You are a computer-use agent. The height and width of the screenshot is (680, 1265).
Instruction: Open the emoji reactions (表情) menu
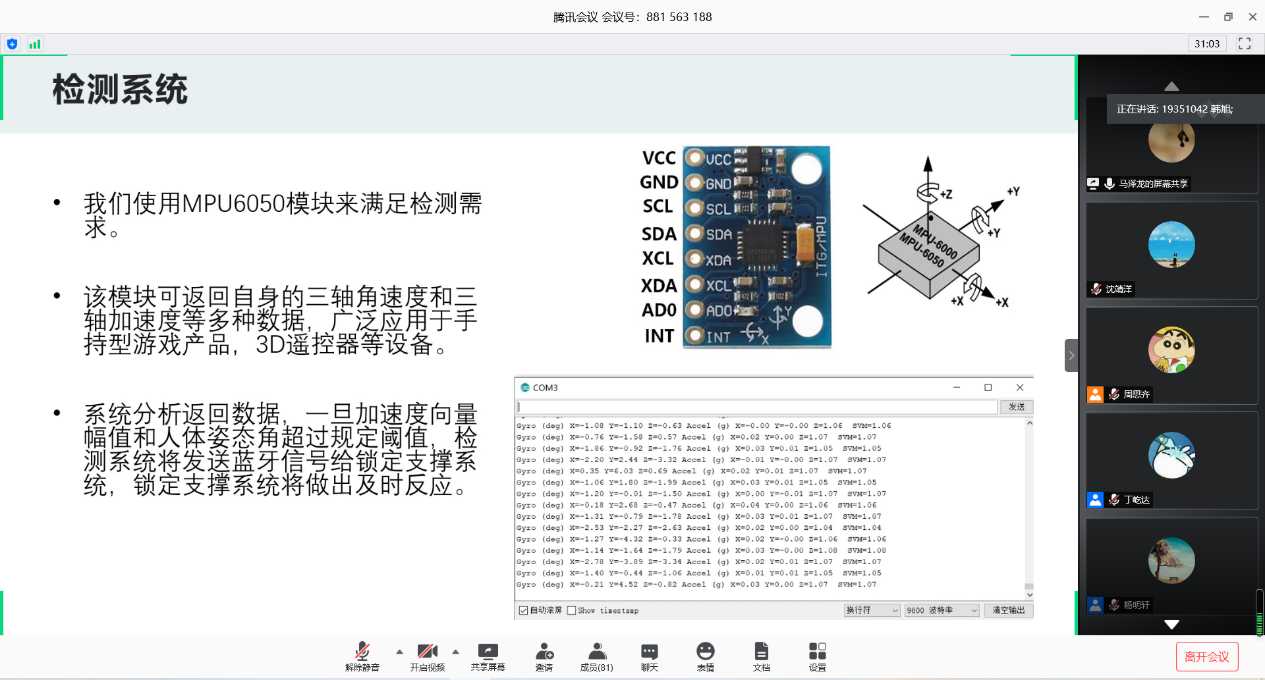[x=706, y=656]
